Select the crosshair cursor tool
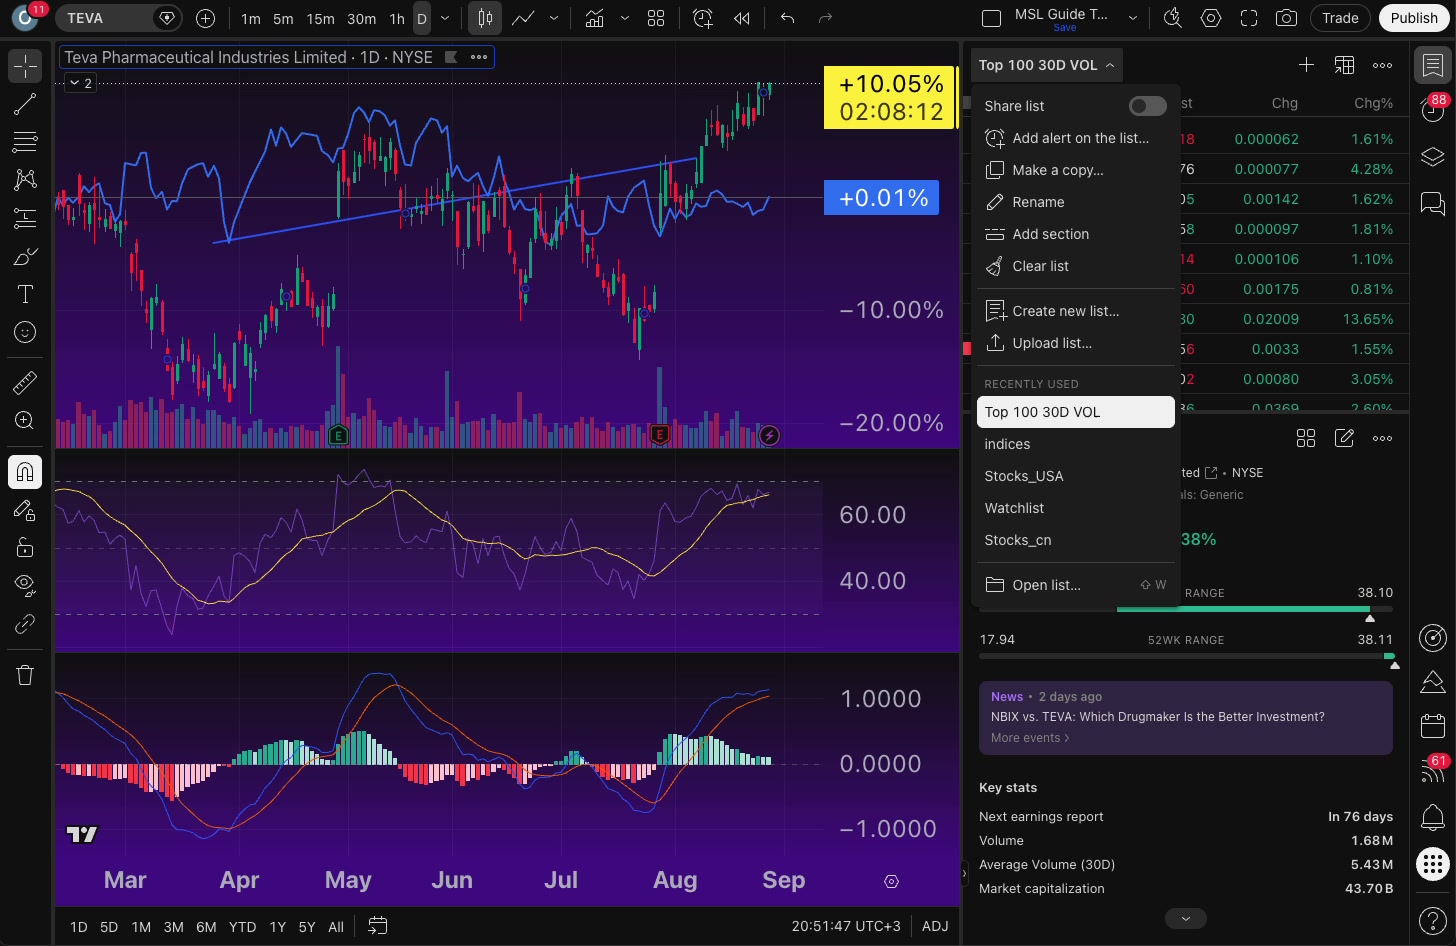1456x946 pixels. (25, 66)
